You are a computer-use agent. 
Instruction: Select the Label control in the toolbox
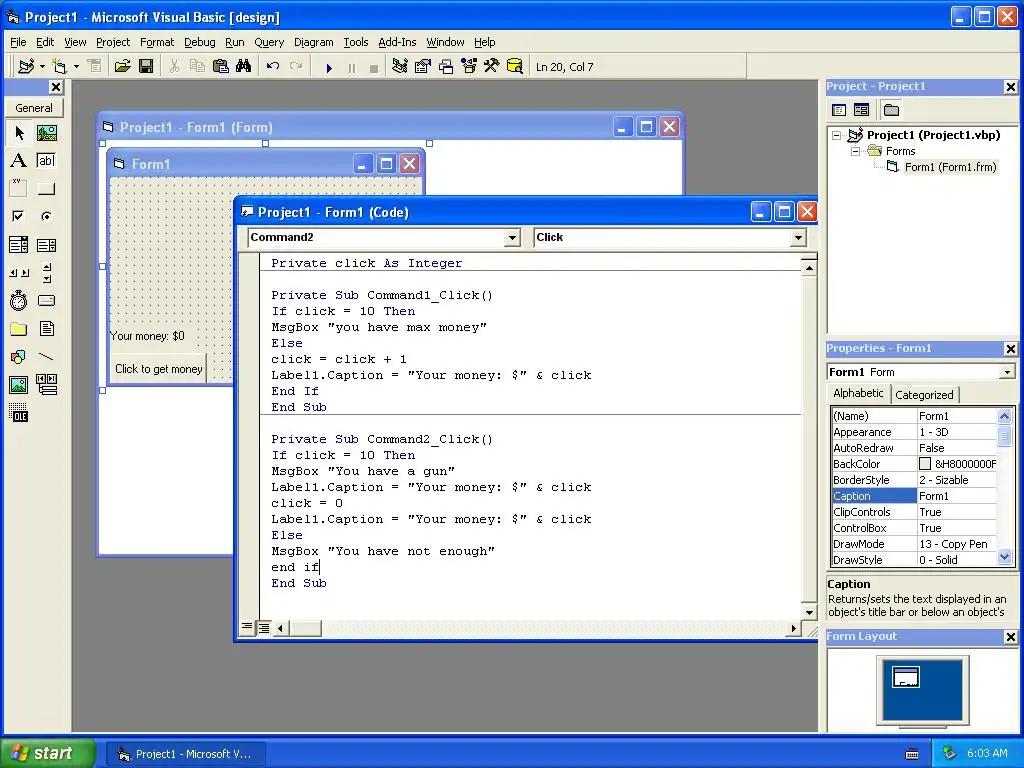[x=19, y=161]
